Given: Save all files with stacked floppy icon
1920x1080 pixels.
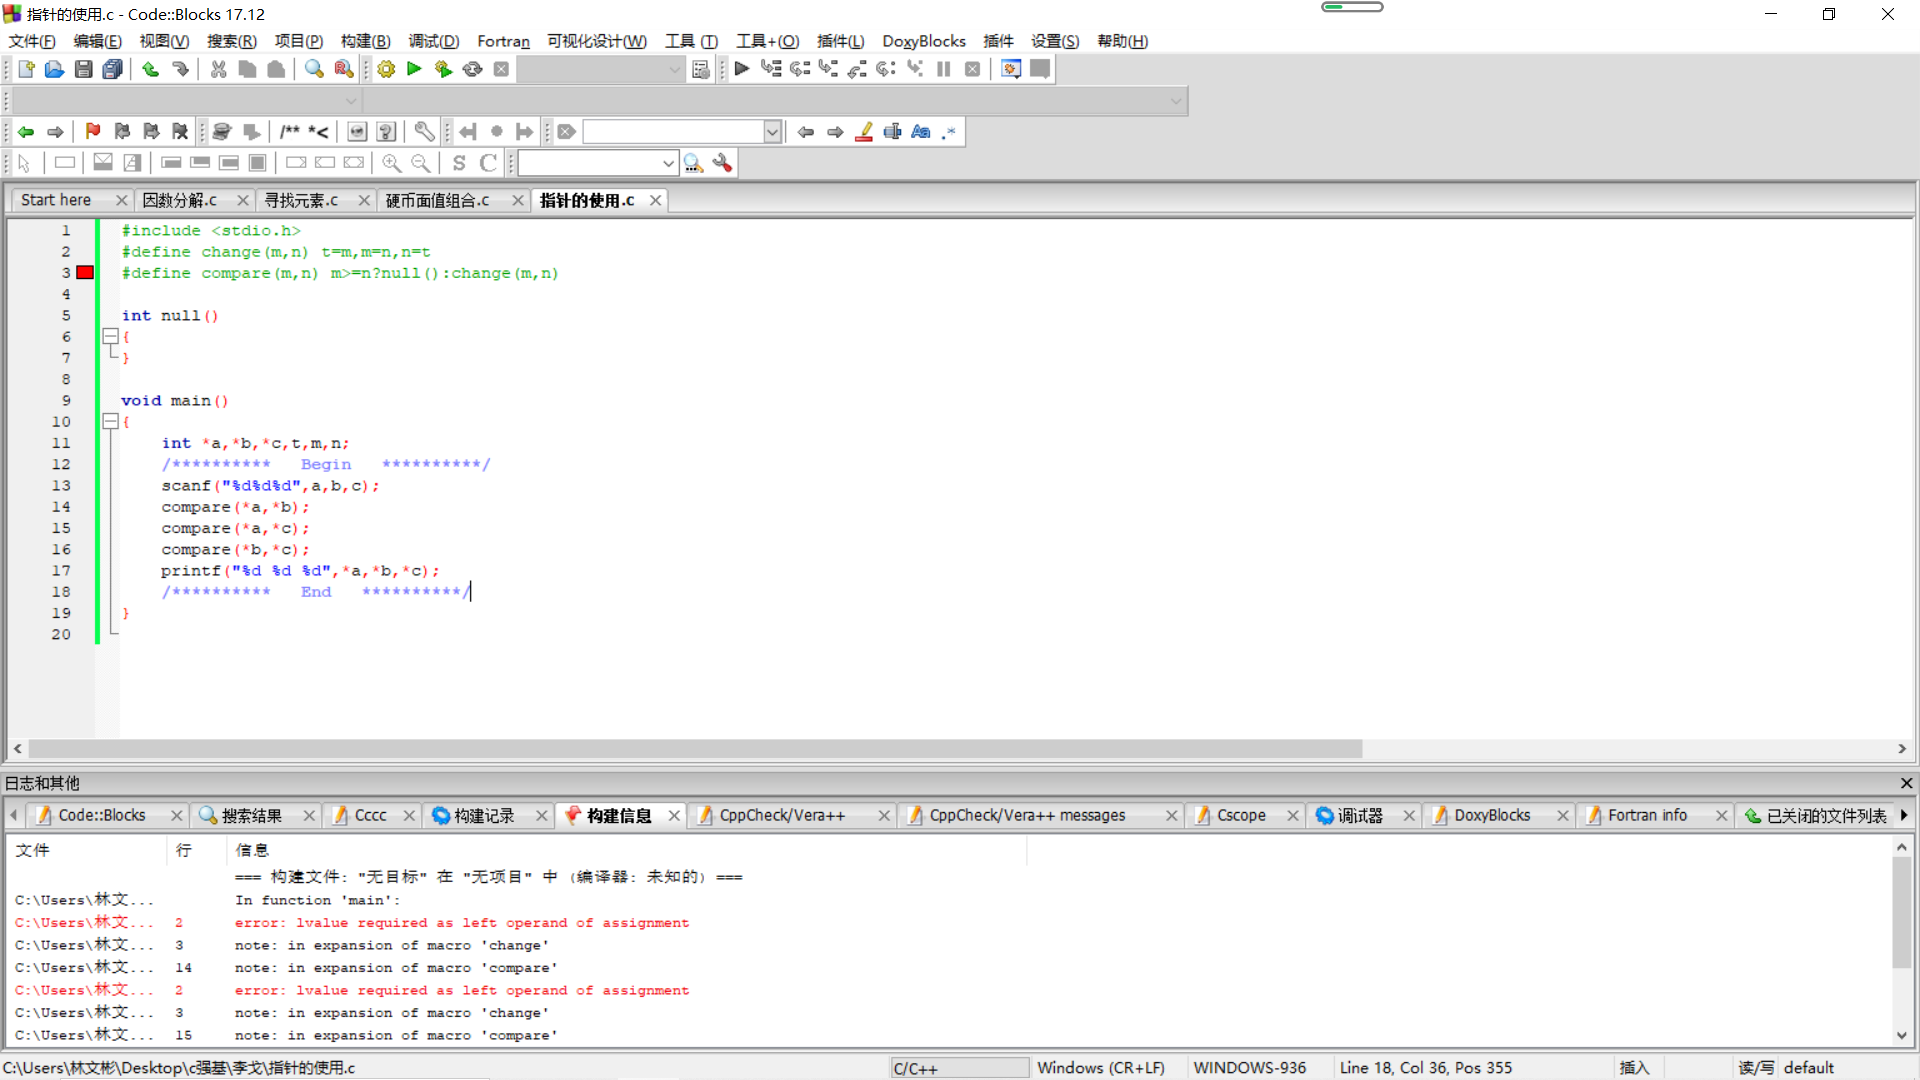Looking at the screenshot, I should tap(113, 69).
